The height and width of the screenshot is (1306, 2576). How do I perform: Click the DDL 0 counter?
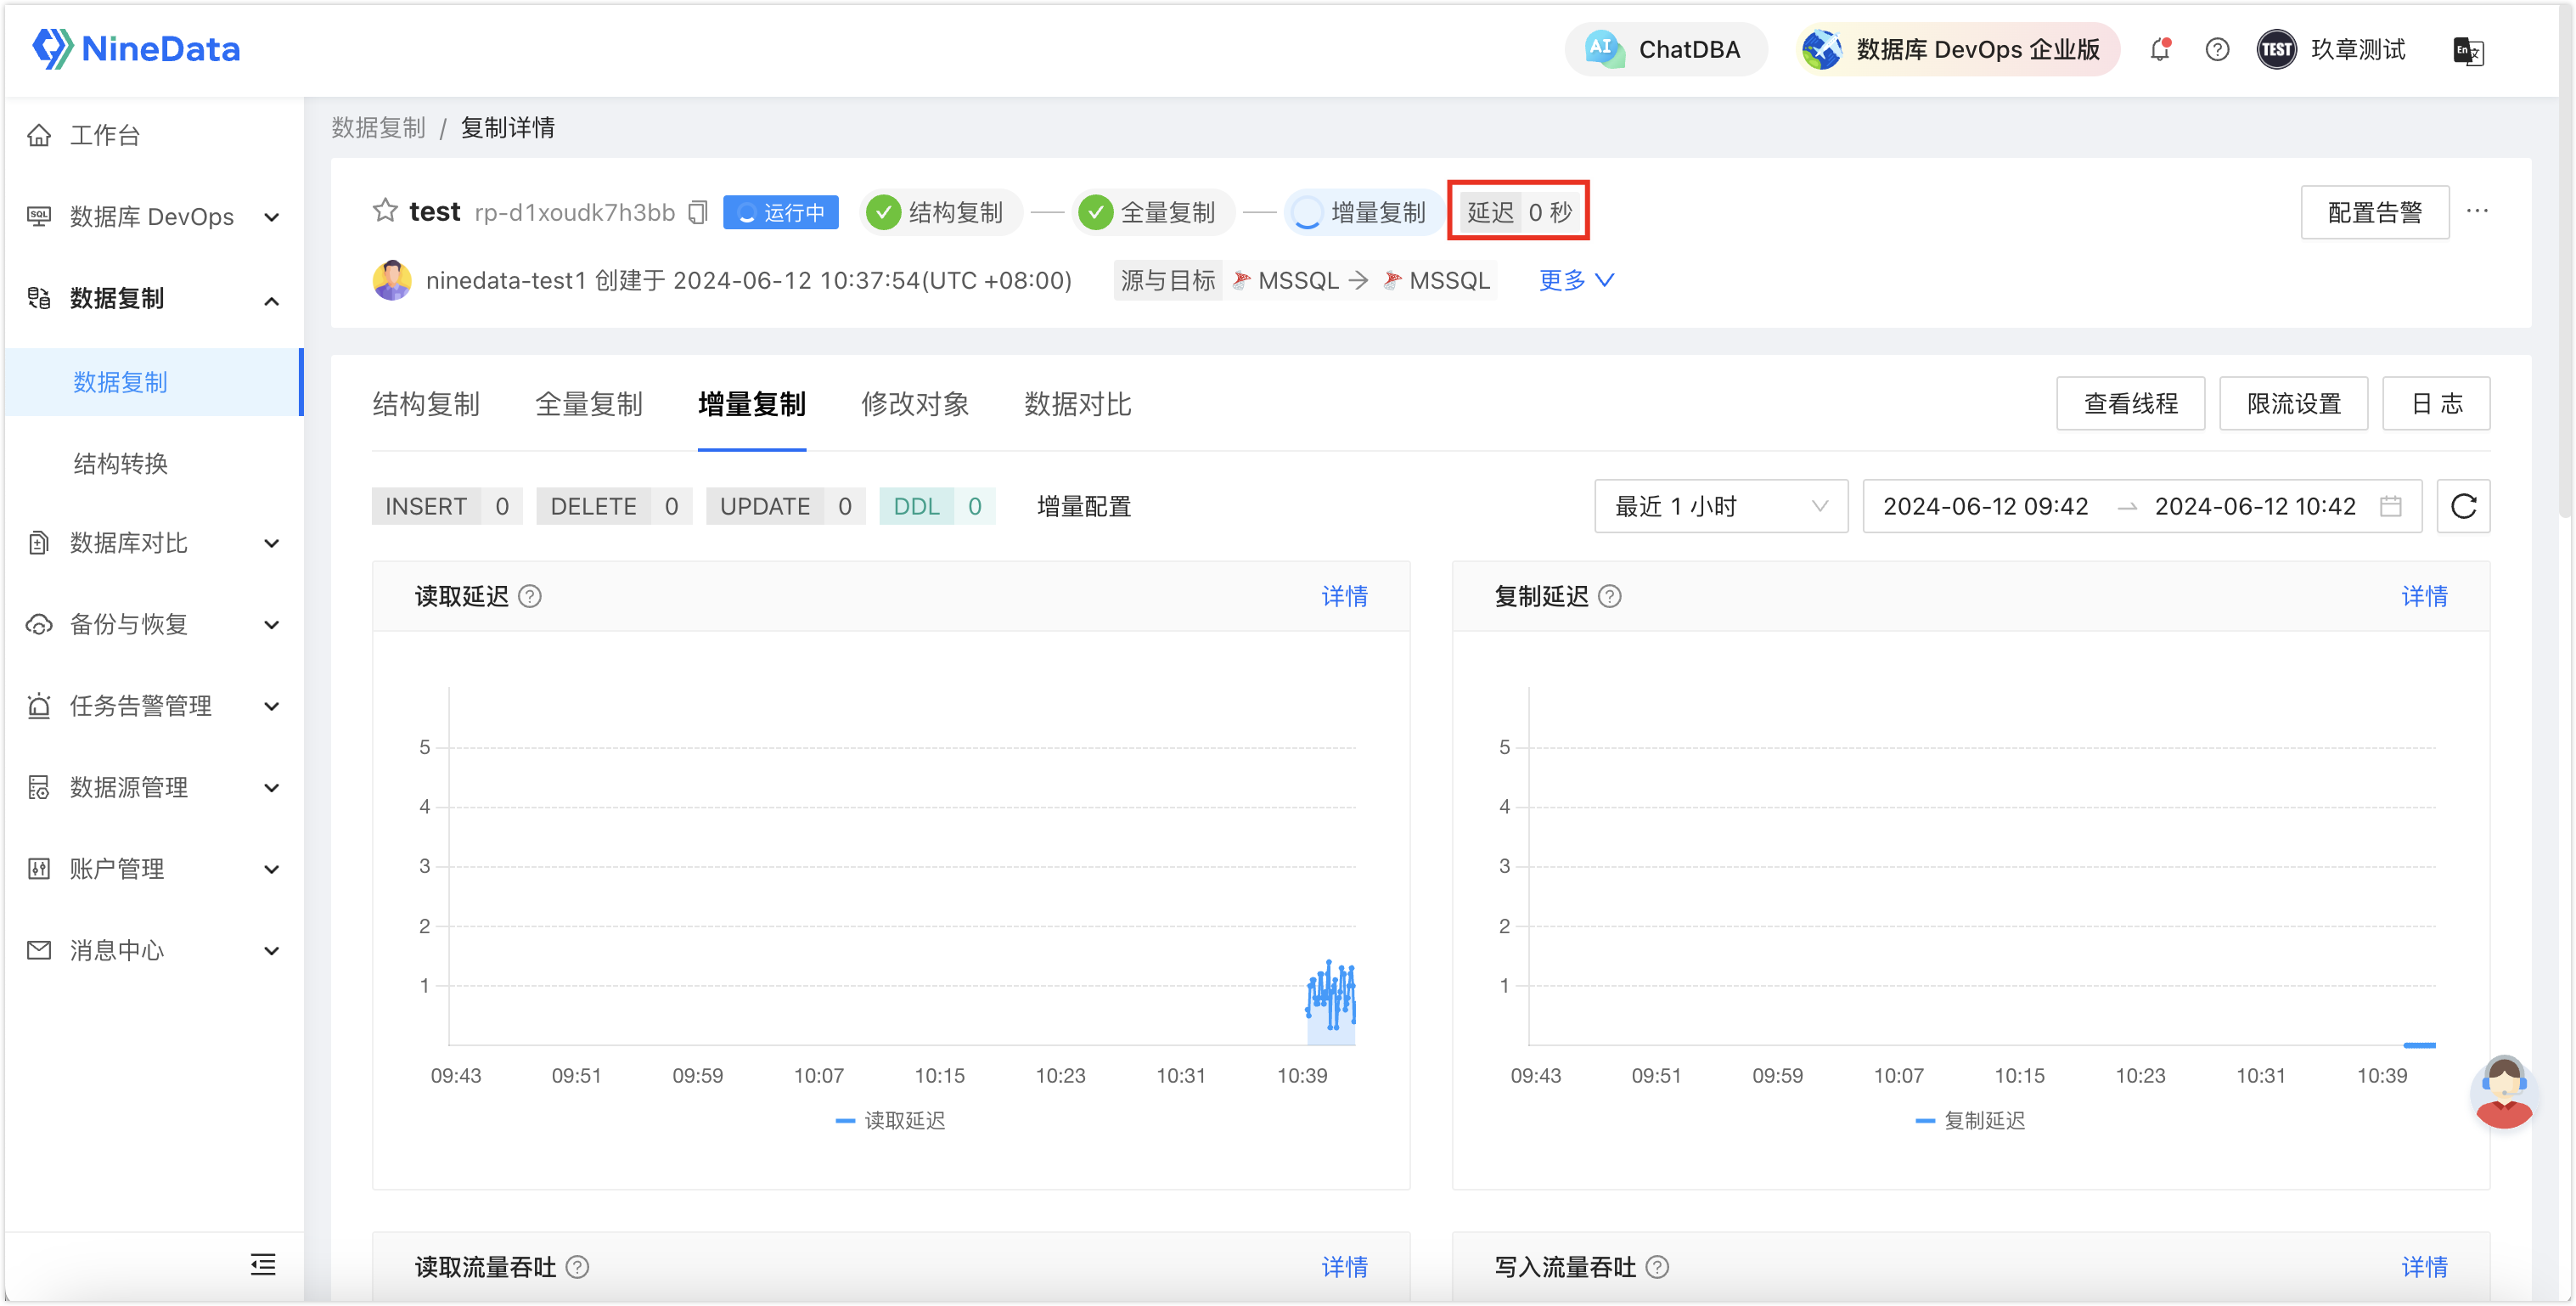pyautogui.click(x=937, y=506)
